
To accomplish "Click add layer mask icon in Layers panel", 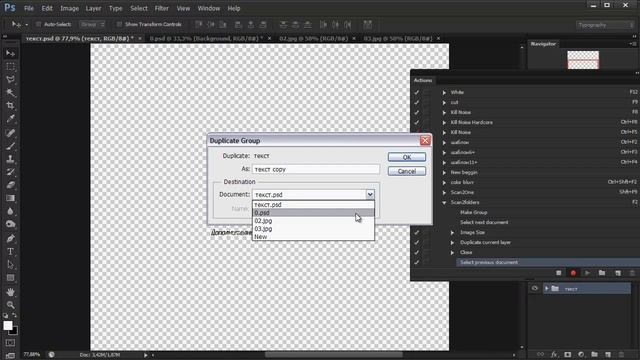I will [x=568, y=354].
